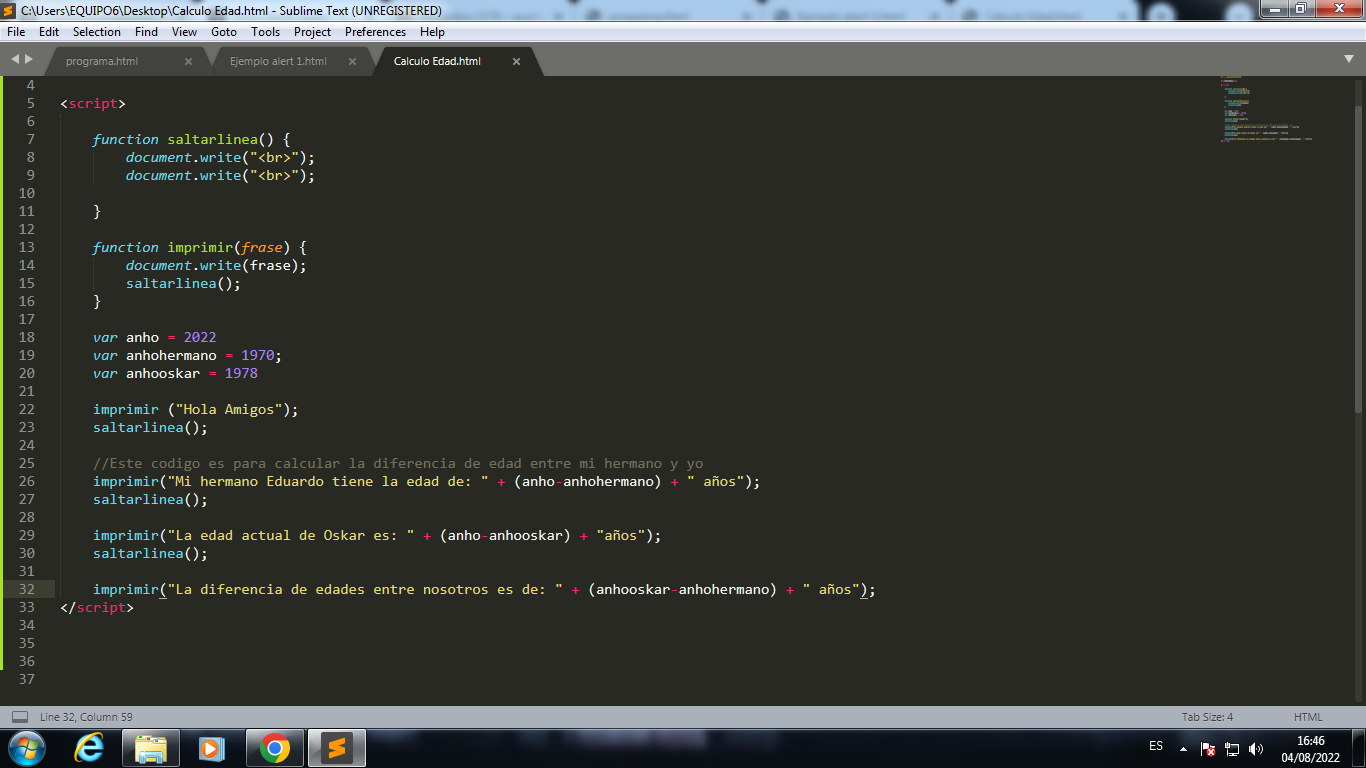Open the HTML syntax selector
This screenshot has width=1366, height=768.
coord(1308,717)
